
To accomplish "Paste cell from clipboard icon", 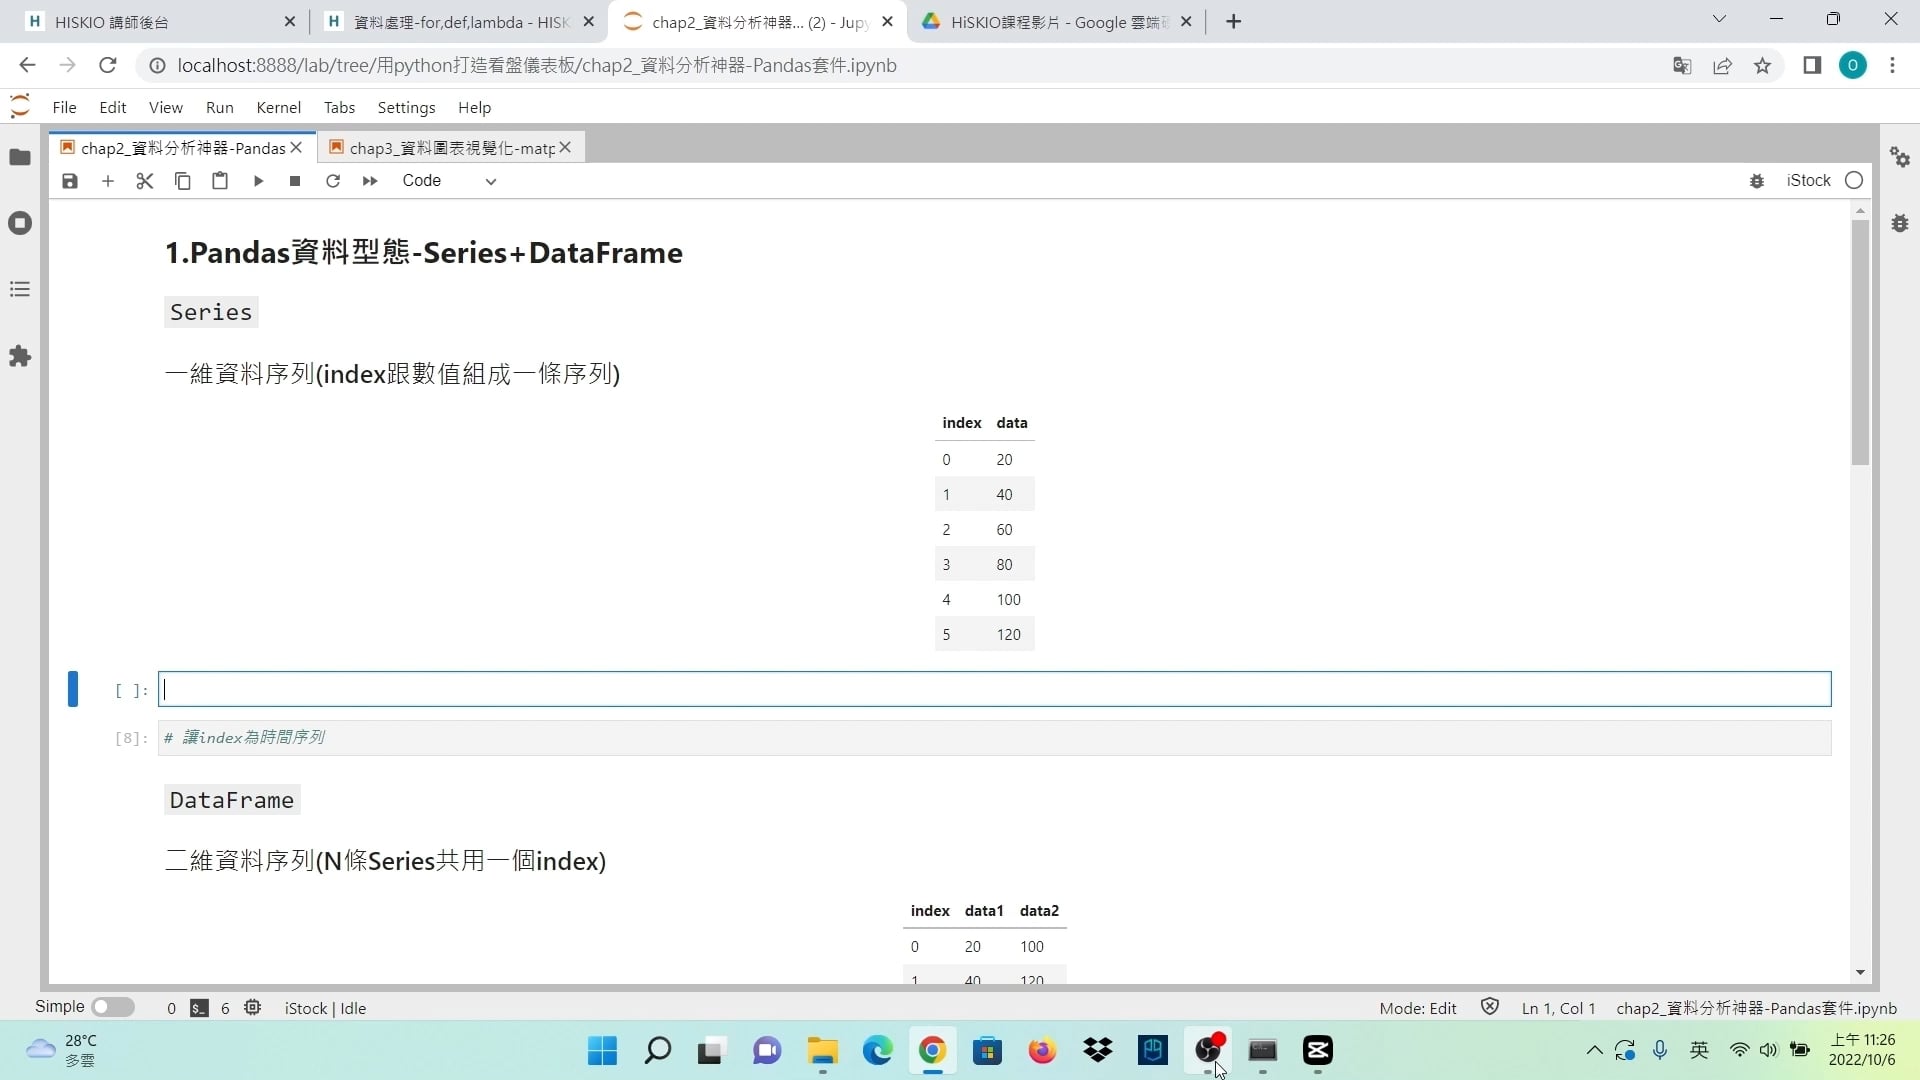I will pos(220,181).
